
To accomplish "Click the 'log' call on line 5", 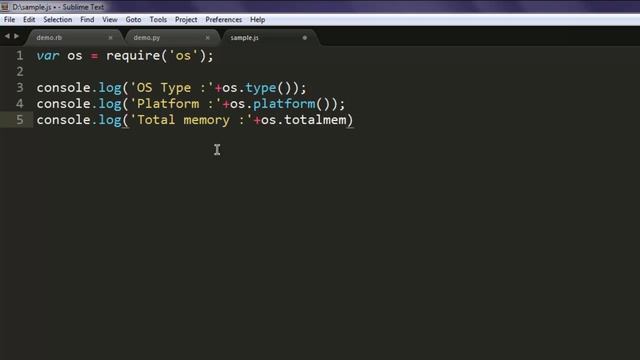I will click(110, 120).
